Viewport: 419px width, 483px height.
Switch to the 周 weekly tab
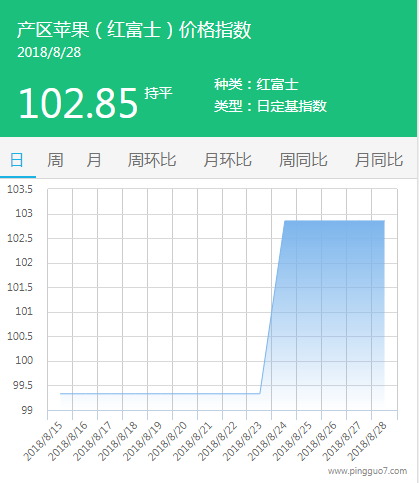(55, 160)
